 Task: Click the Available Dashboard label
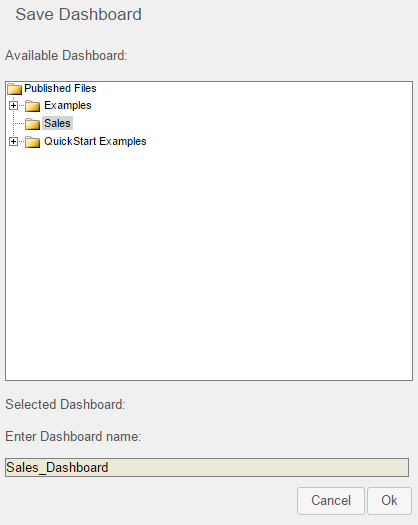point(66,56)
